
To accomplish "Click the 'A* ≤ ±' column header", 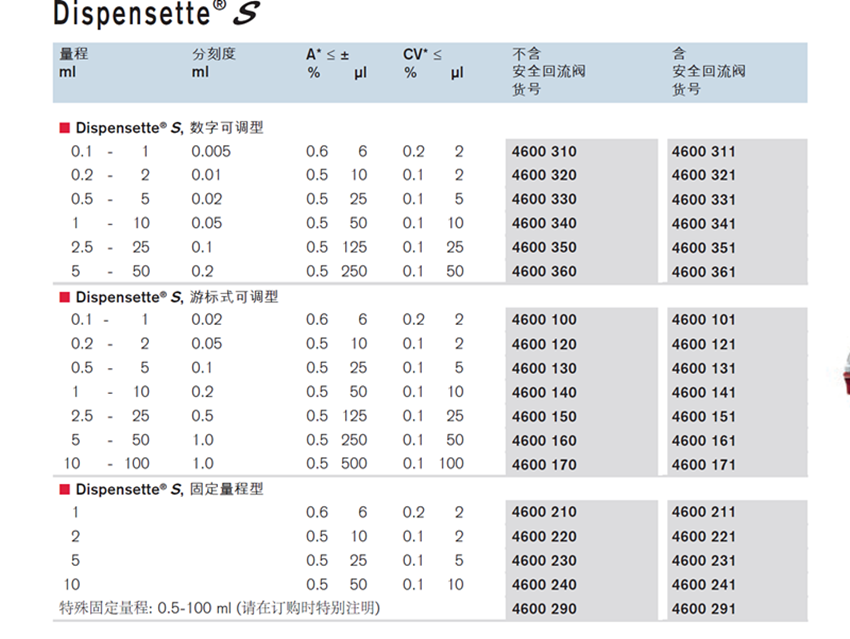I will pos(327,55).
